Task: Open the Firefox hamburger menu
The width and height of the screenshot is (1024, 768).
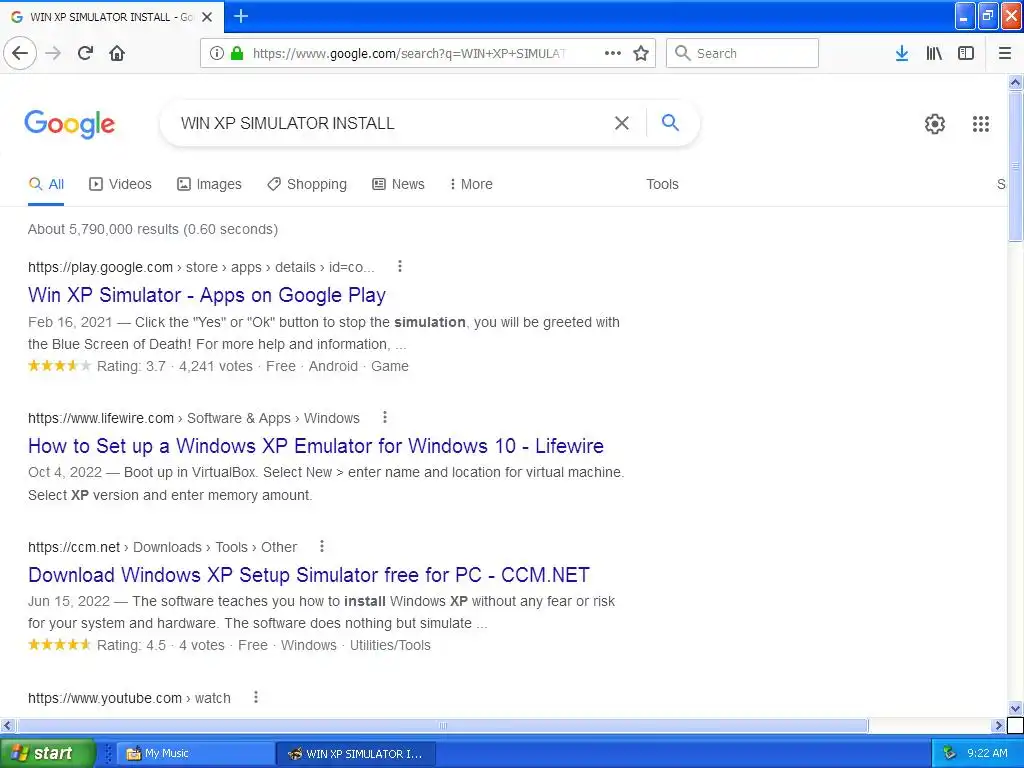Action: click(x=1005, y=54)
